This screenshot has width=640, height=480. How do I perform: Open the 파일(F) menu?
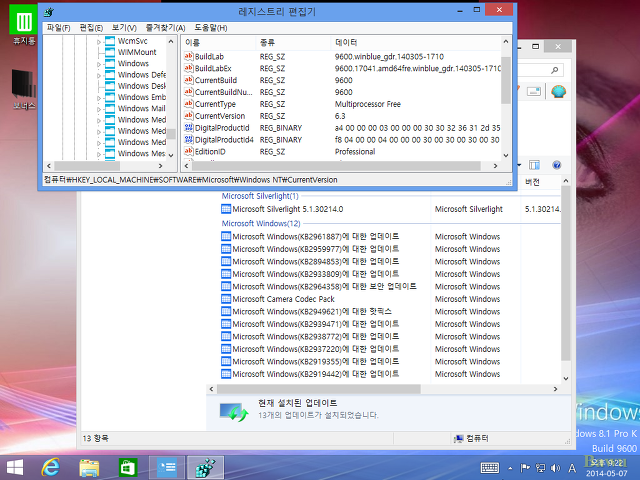click(x=58, y=28)
